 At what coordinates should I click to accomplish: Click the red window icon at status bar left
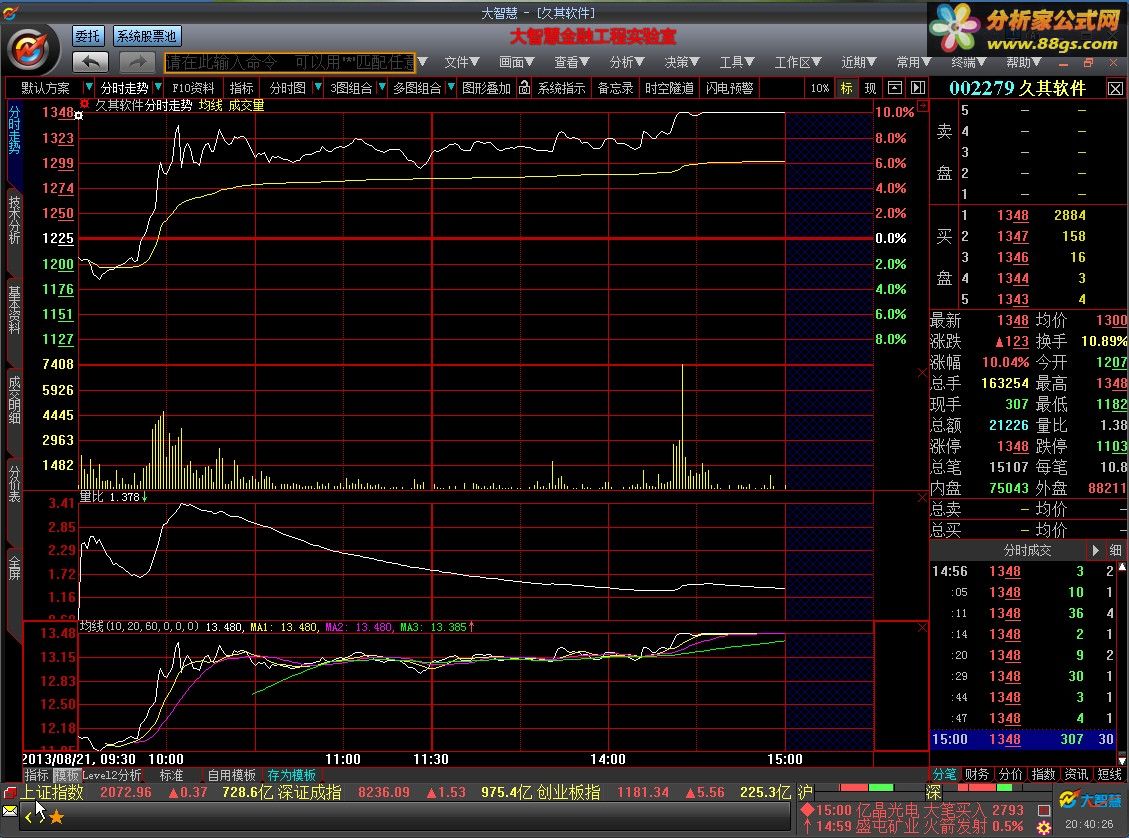(9, 792)
